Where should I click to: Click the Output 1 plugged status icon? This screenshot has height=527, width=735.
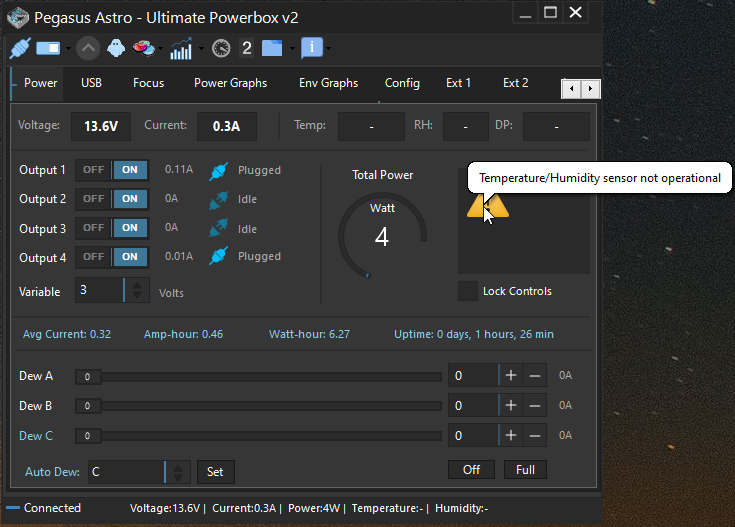[218, 171]
